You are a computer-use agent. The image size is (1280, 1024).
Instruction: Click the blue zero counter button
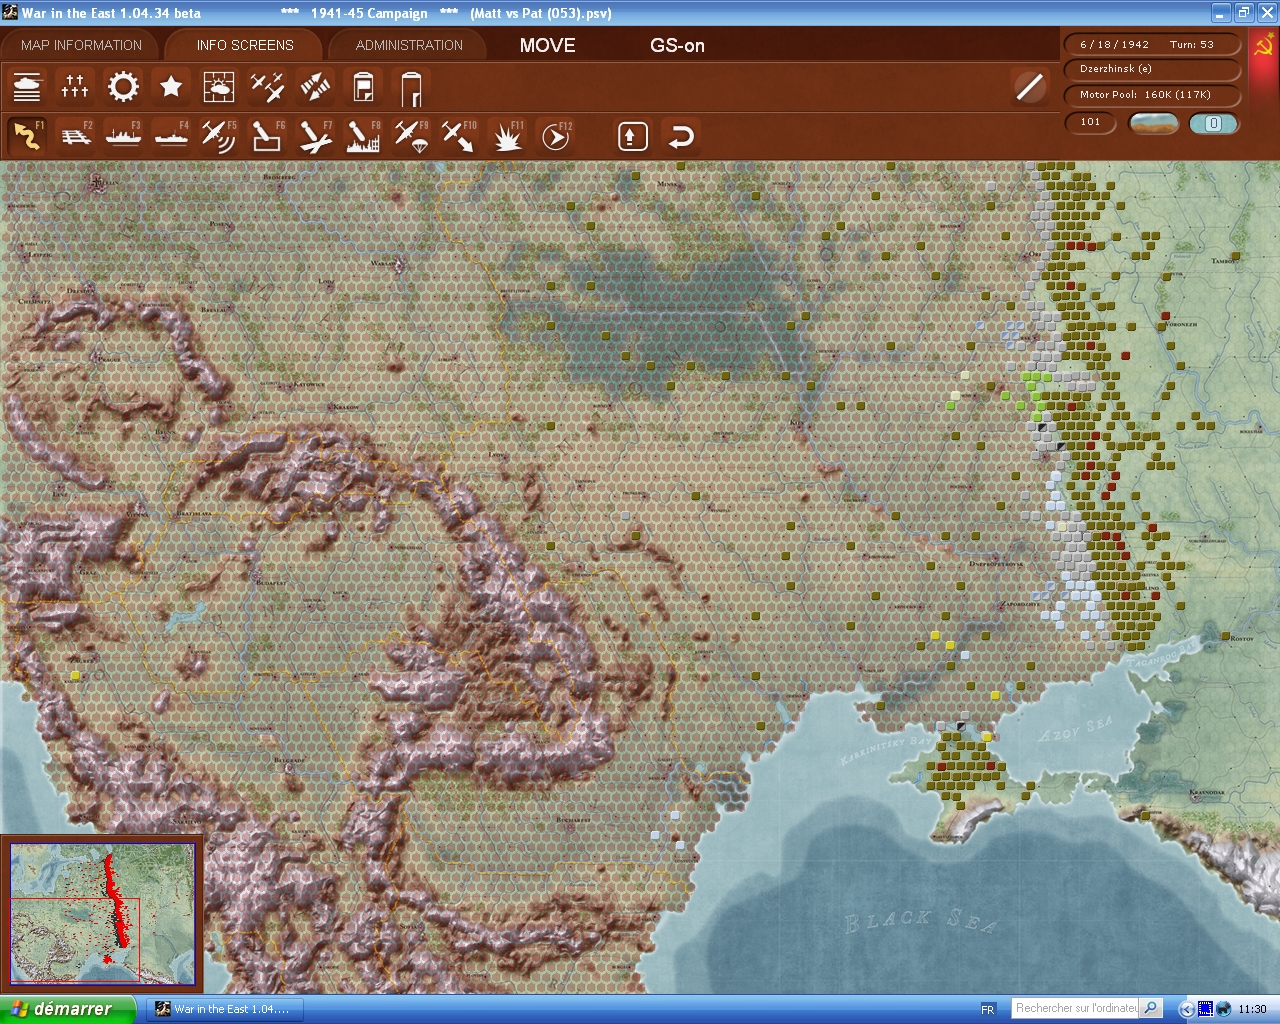(x=1213, y=123)
